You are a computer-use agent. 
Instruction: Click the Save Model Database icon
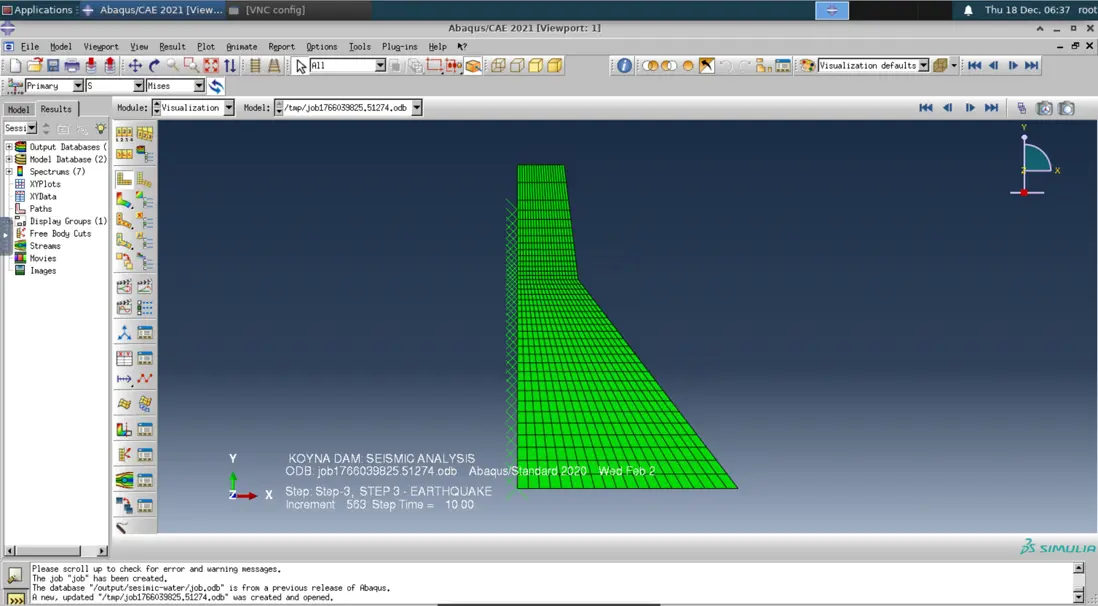click(53, 66)
